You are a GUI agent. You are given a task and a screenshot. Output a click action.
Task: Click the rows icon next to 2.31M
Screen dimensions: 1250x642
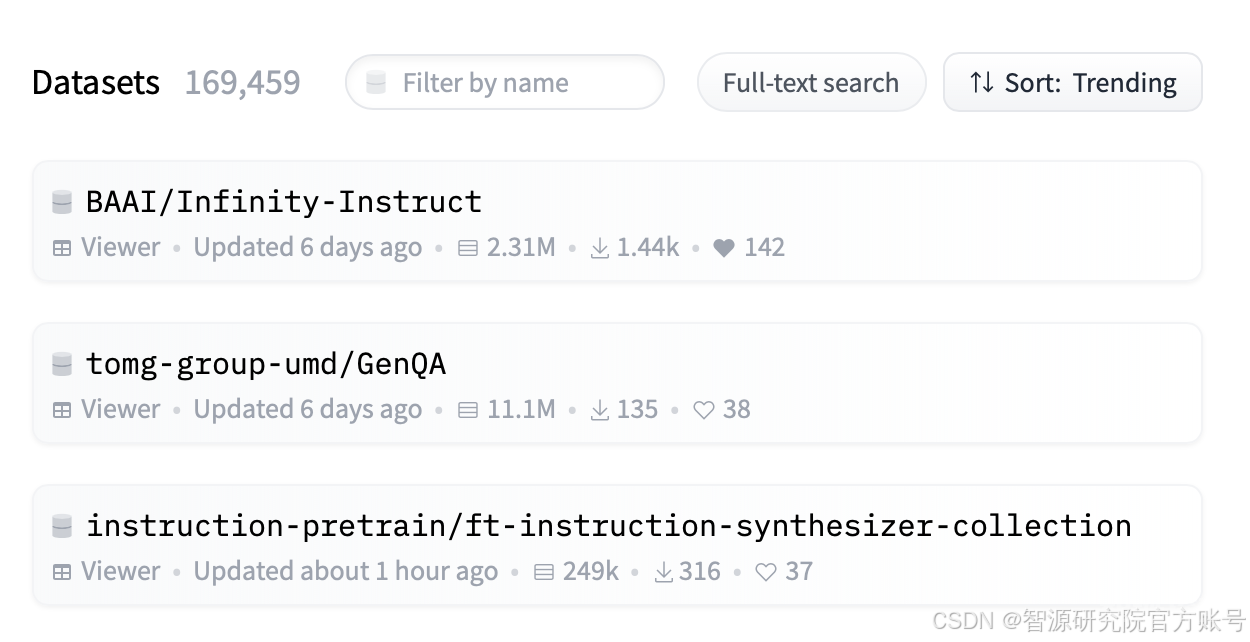pyautogui.click(x=468, y=248)
